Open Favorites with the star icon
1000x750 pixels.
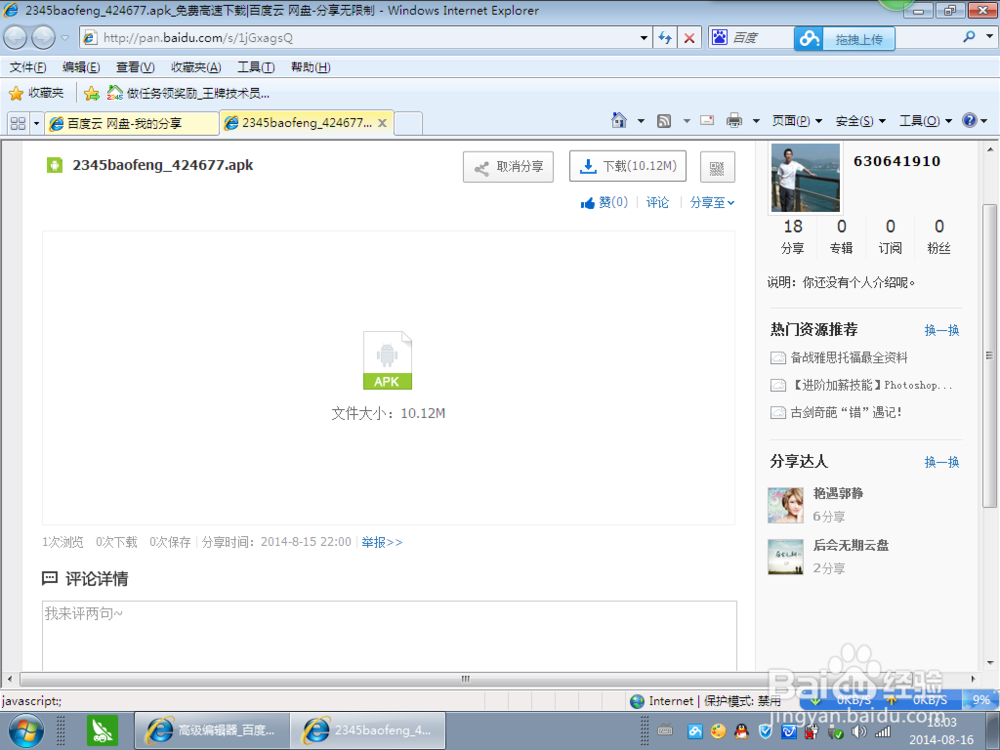tap(16, 94)
